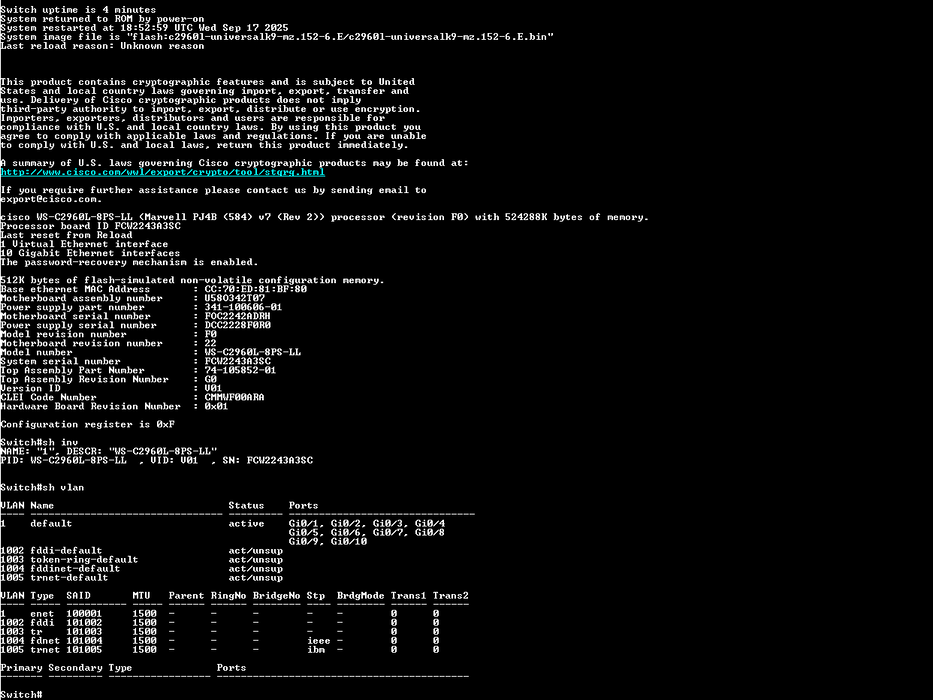Click the Switch# command prompt at bottom

(x=21, y=695)
